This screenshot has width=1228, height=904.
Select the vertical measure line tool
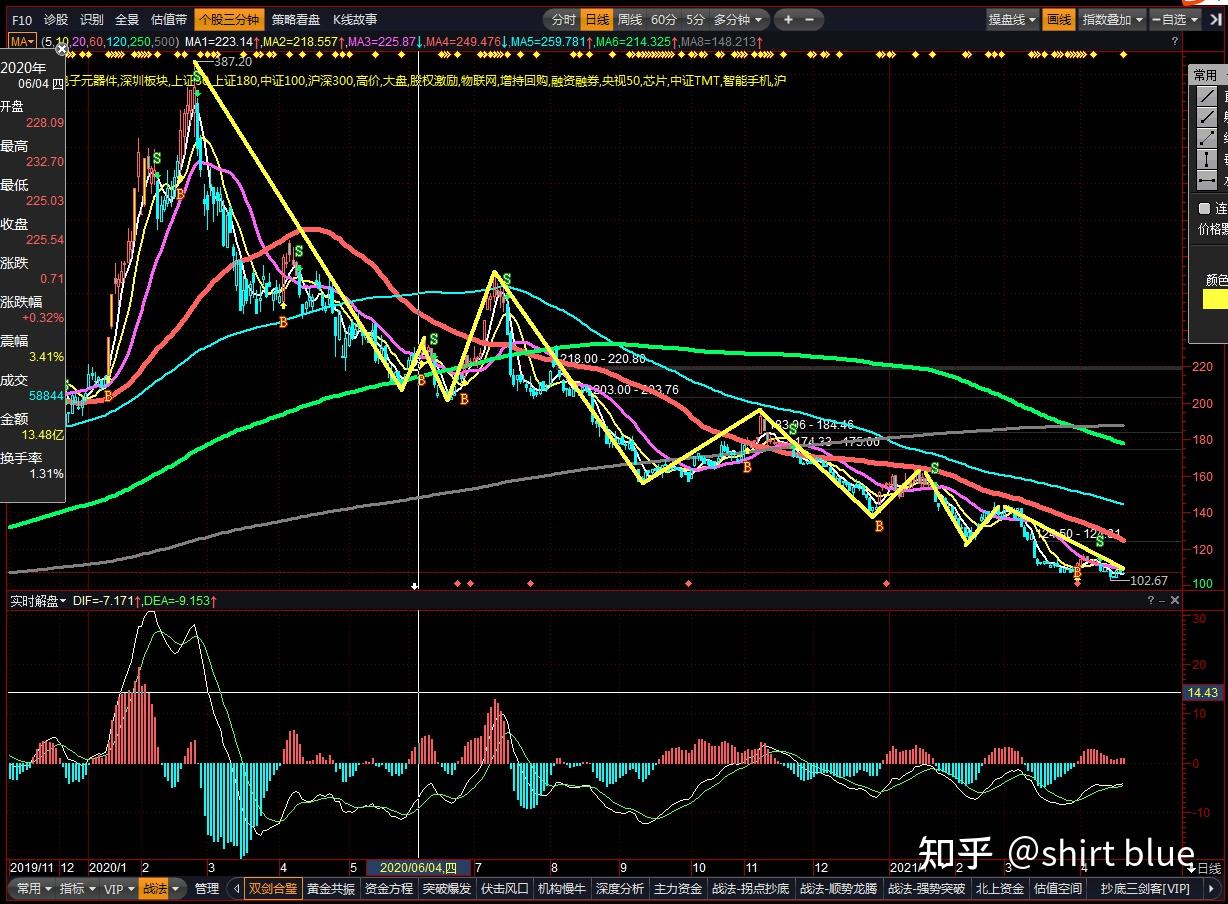(x=1207, y=159)
